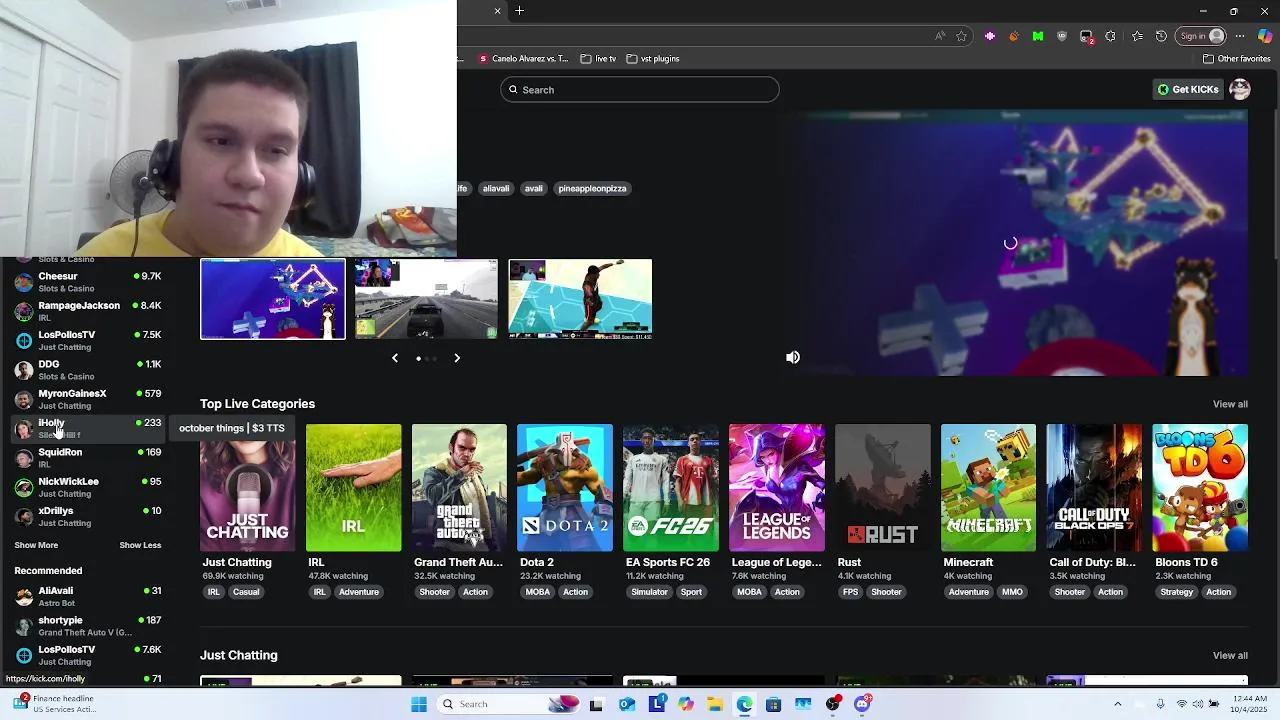Open OBS Studio from the taskbar

pos(833,704)
